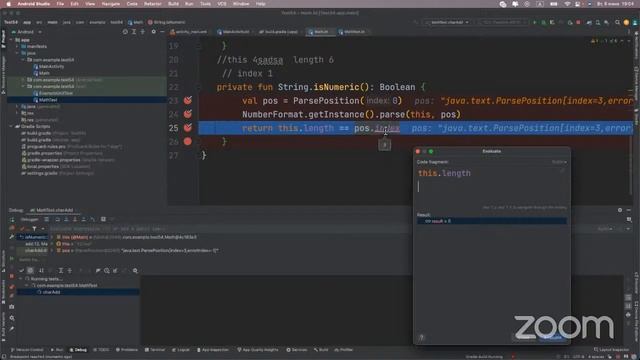The image size is (640, 360).
Task: Open the device selector dropdown
Action: tap(502, 22)
